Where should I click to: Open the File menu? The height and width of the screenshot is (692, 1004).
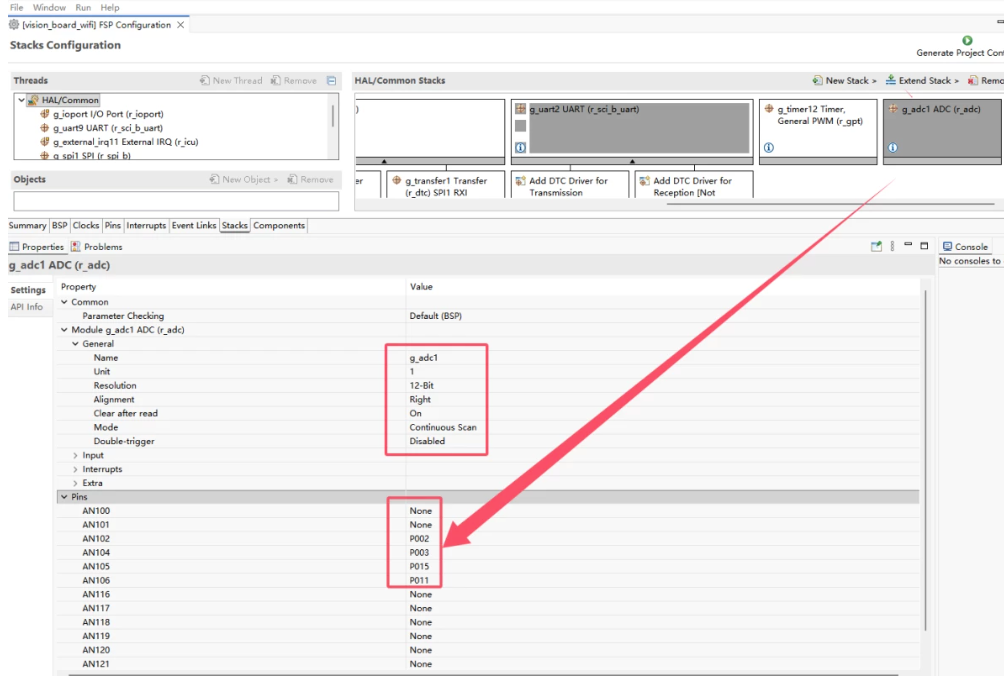pyautogui.click(x=17, y=7)
